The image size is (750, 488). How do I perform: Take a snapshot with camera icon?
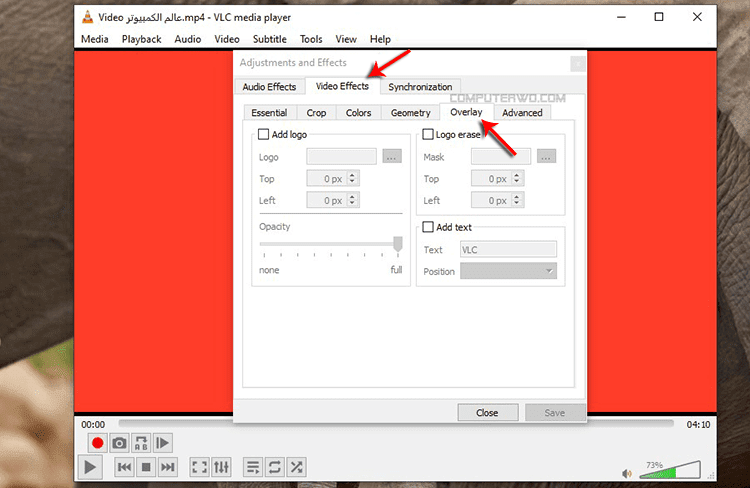point(119,443)
